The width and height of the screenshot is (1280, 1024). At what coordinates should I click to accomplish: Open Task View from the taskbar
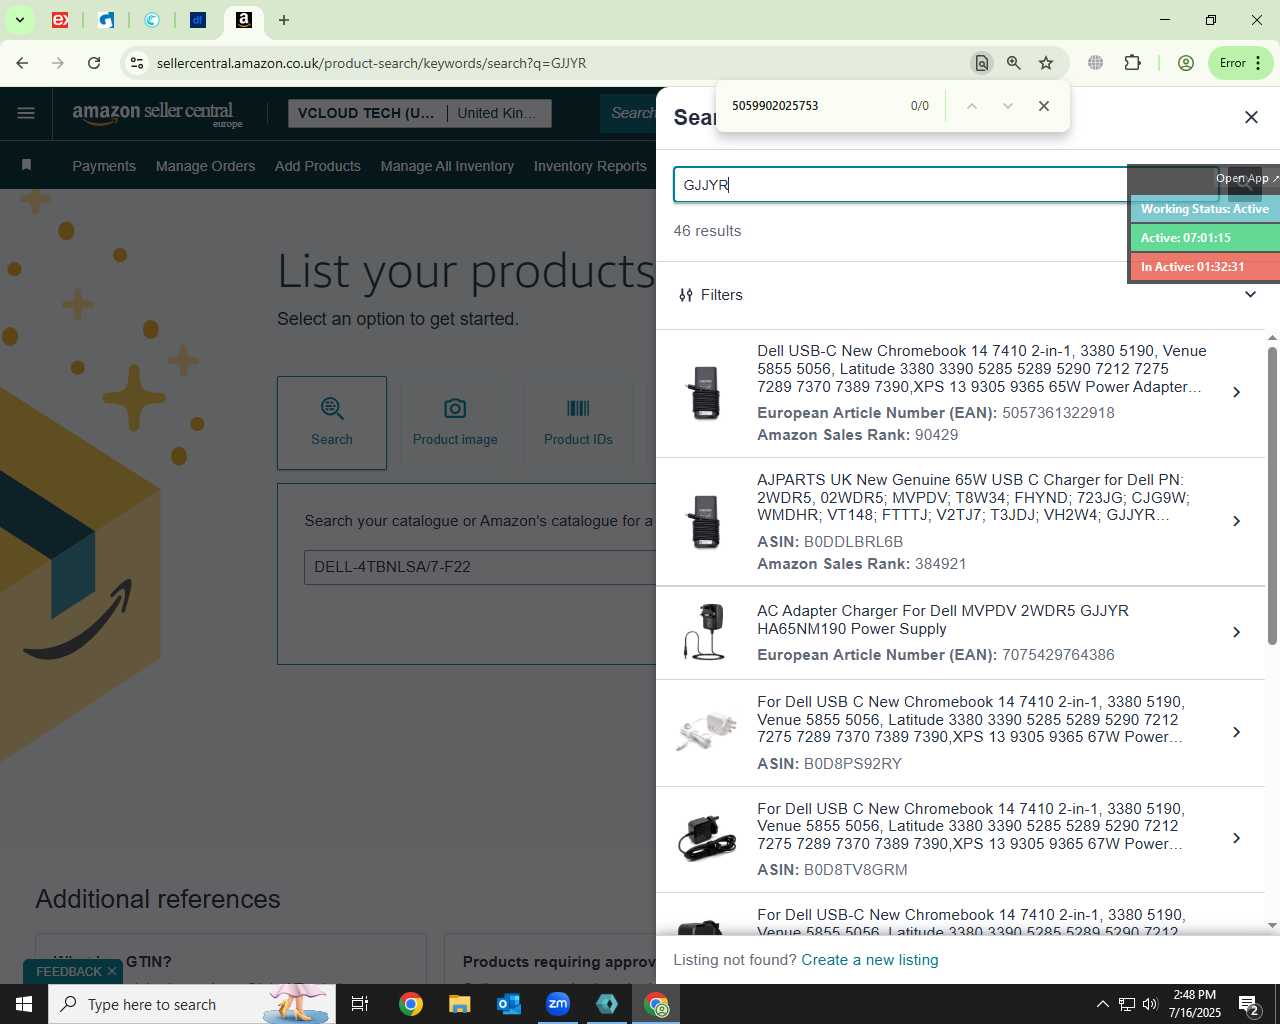pyautogui.click(x=360, y=1004)
